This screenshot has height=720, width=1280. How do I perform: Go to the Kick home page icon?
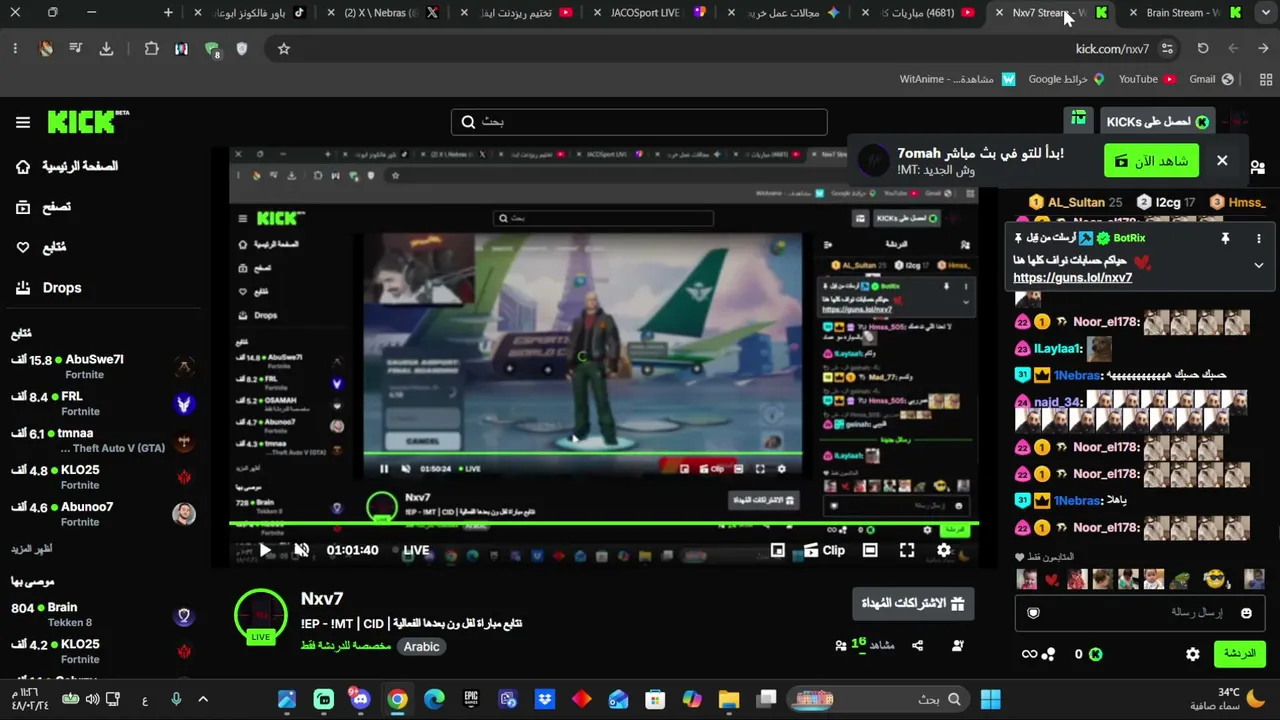coord(23,166)
